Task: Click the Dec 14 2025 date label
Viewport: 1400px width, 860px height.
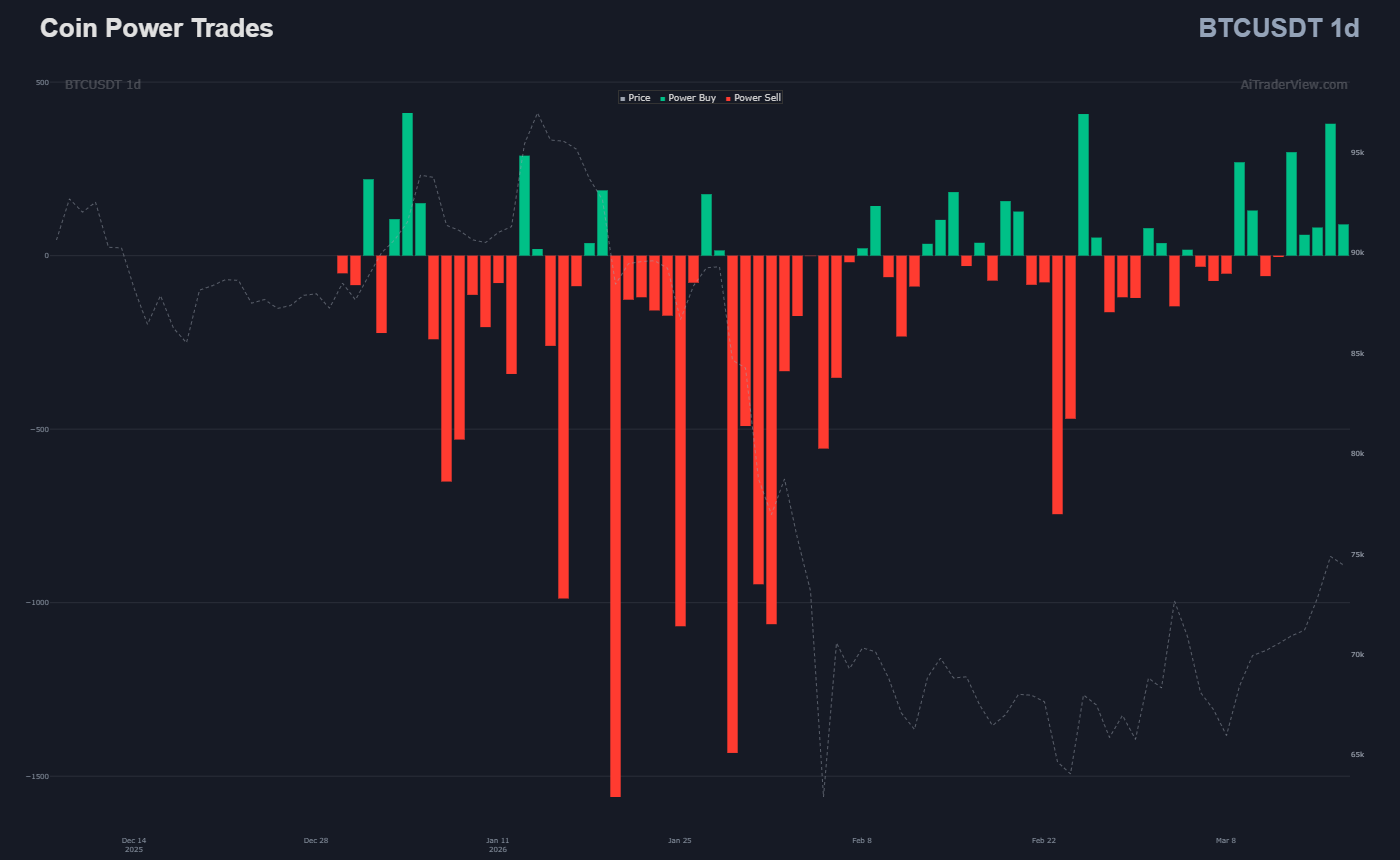Action: point(134,844)
